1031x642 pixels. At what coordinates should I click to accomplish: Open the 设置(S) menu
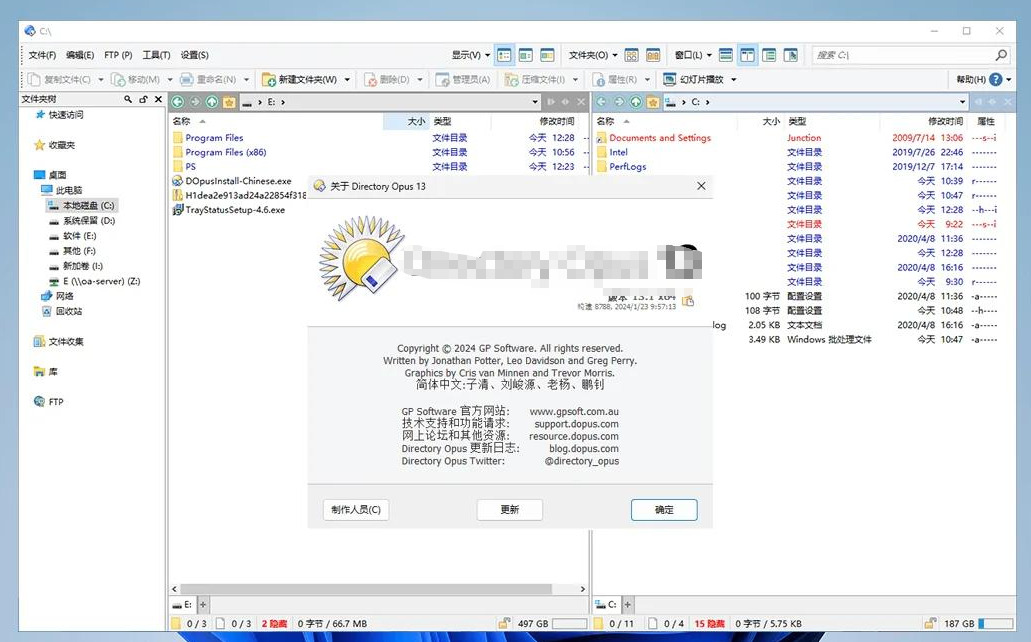pos(195,55)
